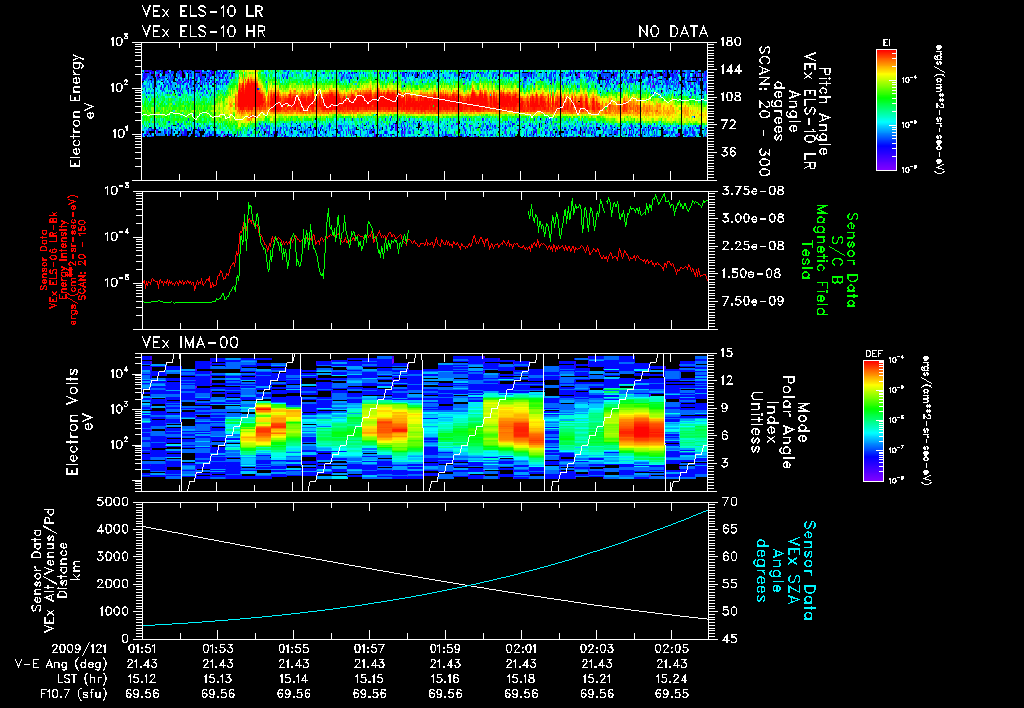
Task: Click the '02:01' time tick label
Action: click(x=521, y=649)
